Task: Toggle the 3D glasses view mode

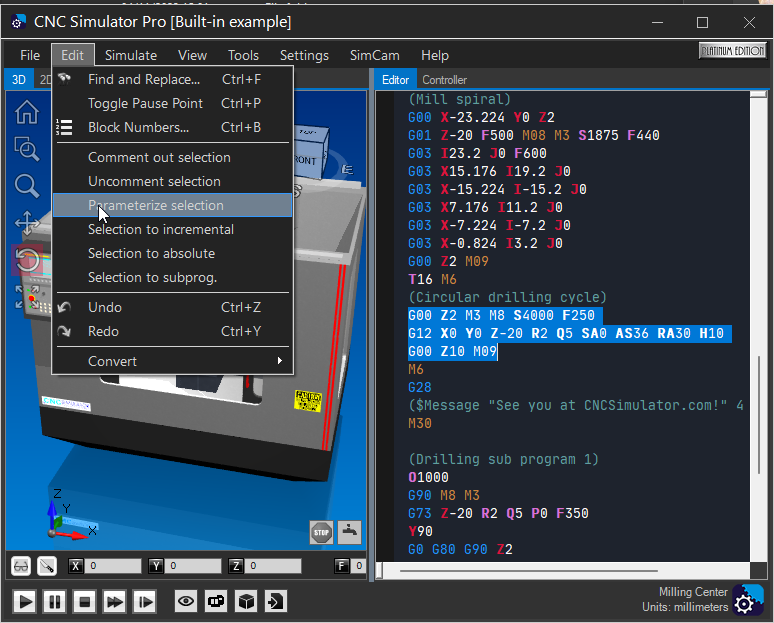Action: point(21,566)
